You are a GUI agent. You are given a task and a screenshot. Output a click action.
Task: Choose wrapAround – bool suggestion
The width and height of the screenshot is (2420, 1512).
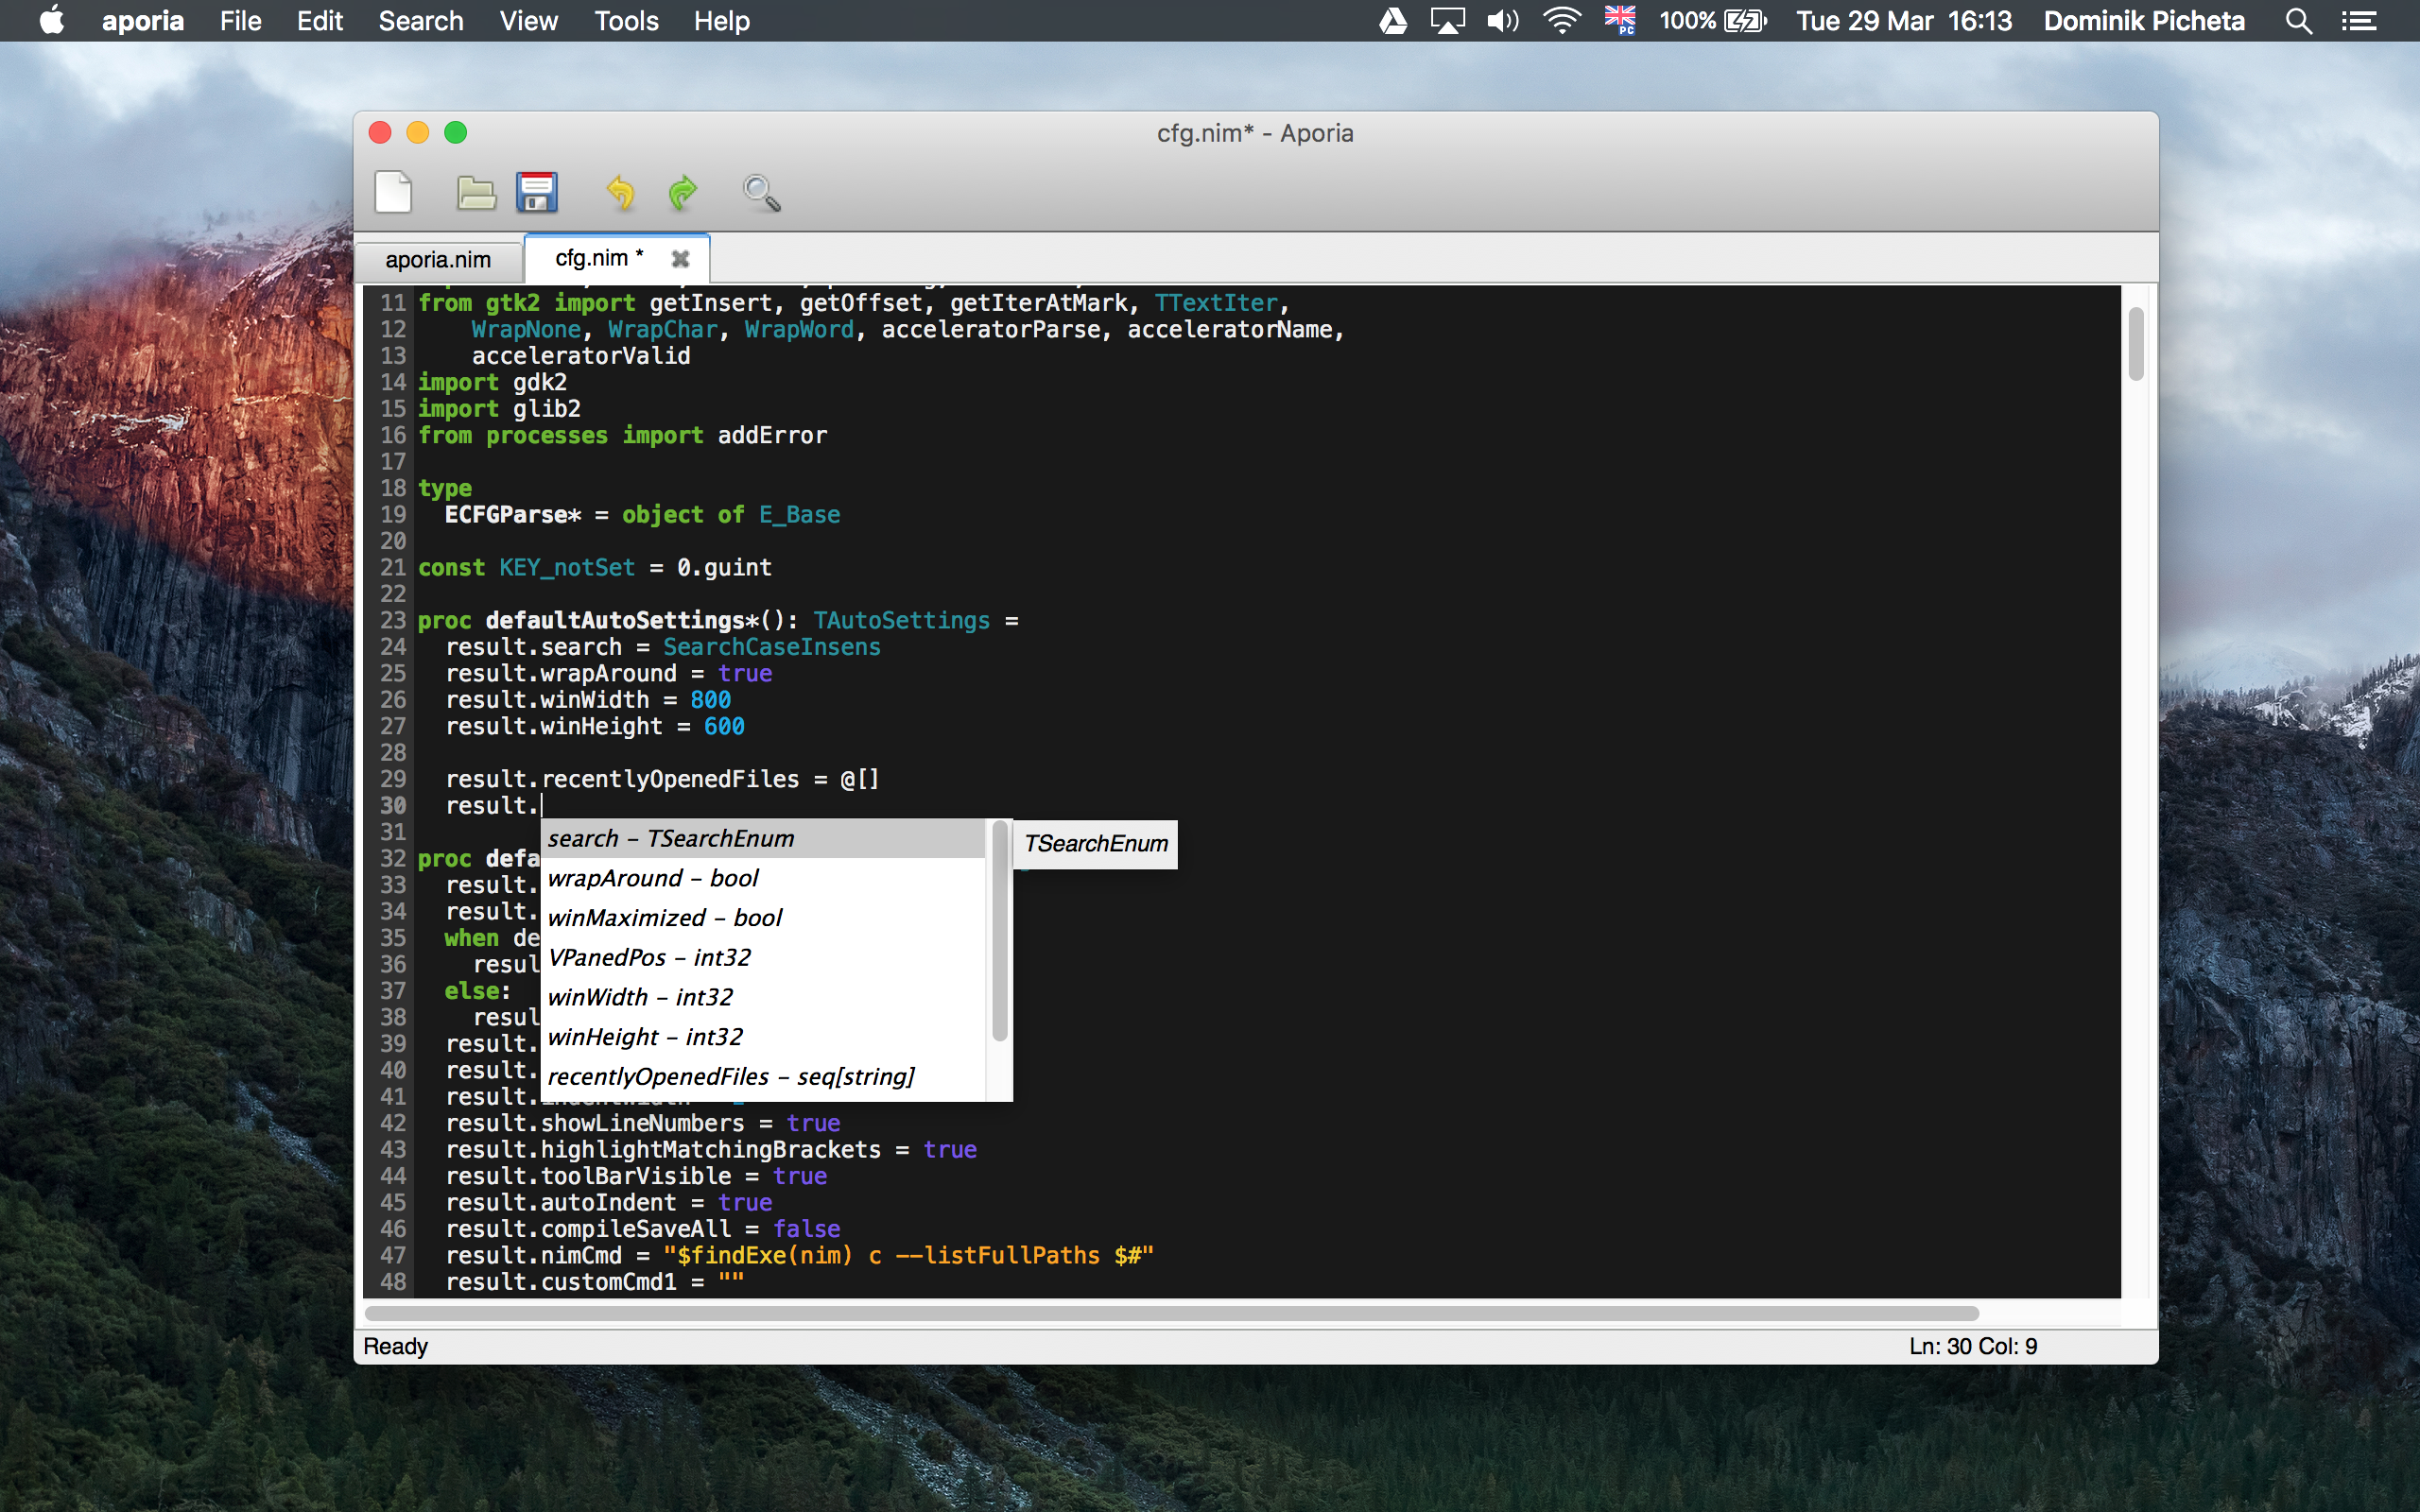tap(653, 878)
